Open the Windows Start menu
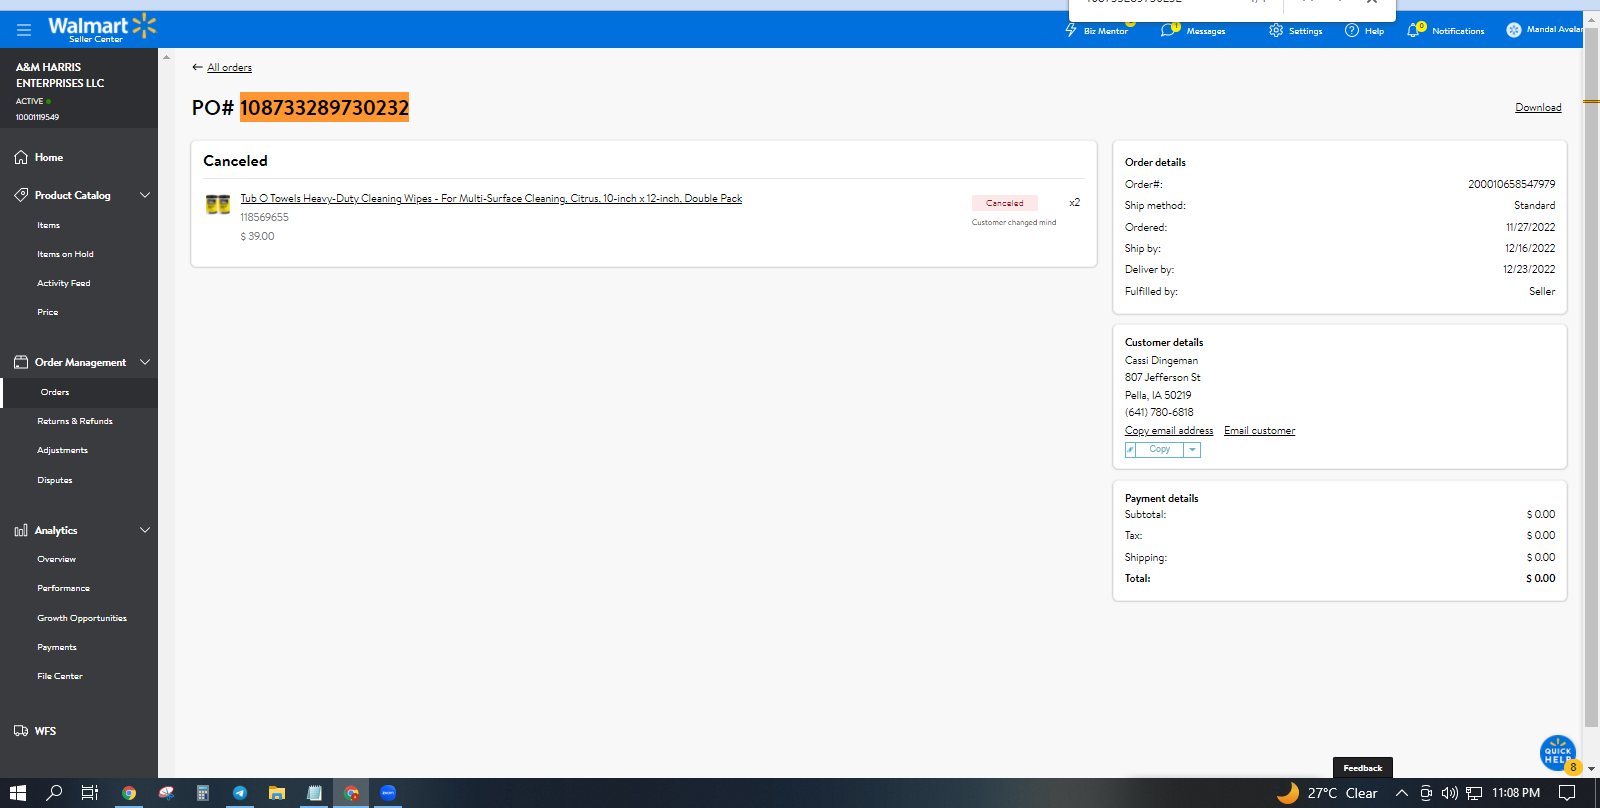 pos(18,793)
